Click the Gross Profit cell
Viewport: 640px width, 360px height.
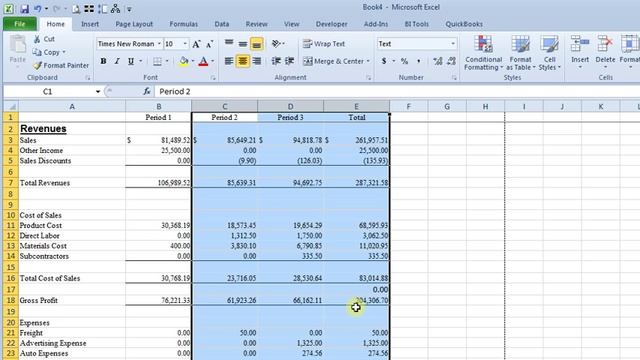pyautogui.click(x=72, y=300)
